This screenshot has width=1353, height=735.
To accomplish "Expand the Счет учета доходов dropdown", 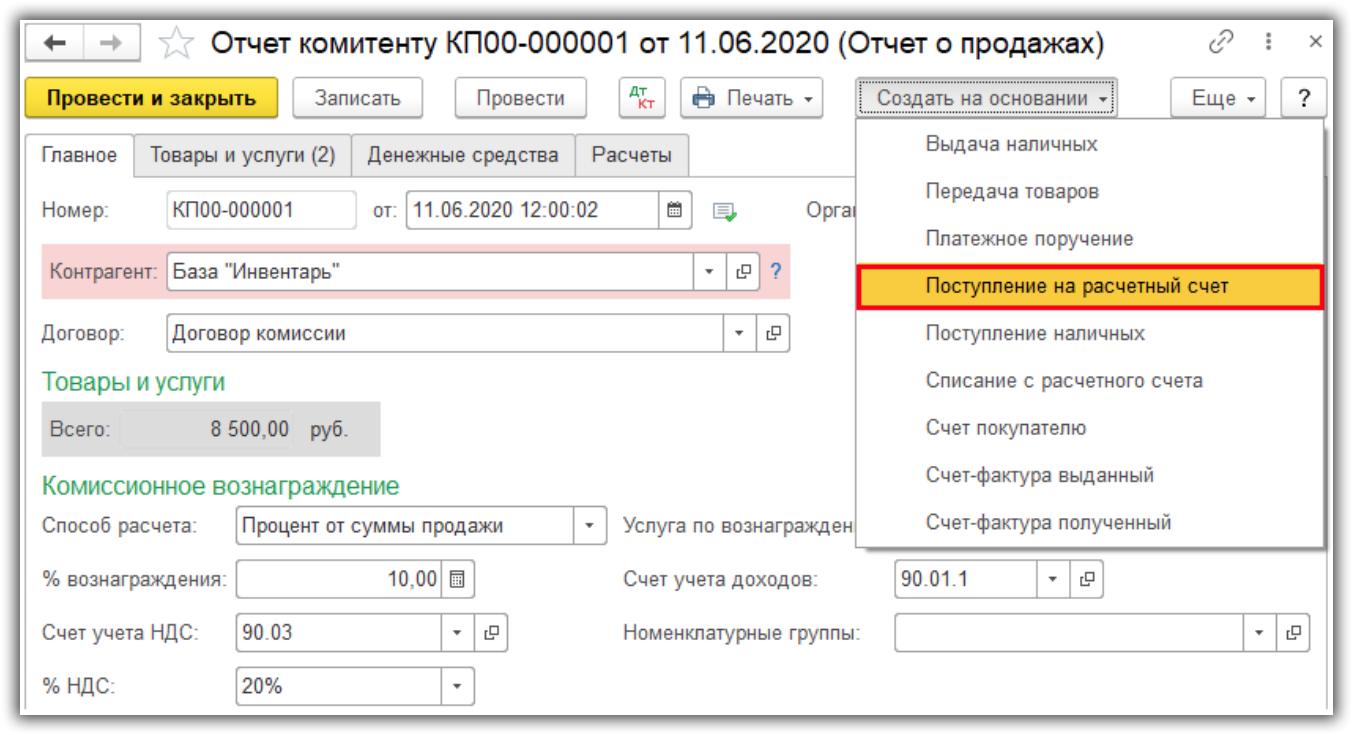I will click(1052, 579).
